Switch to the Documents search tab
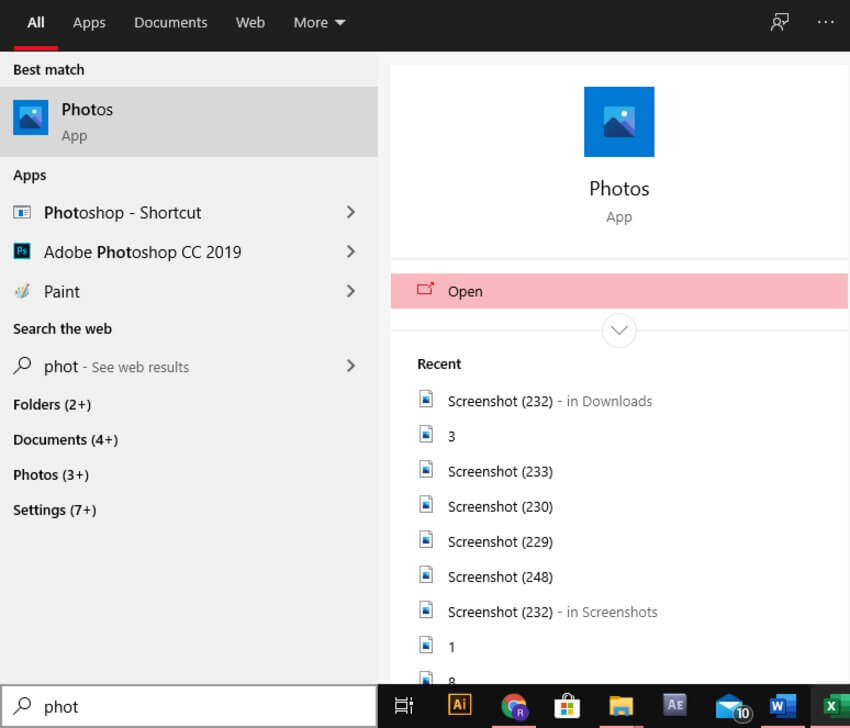Viewport: 850px width, 728px height. (x=170, y=23)
